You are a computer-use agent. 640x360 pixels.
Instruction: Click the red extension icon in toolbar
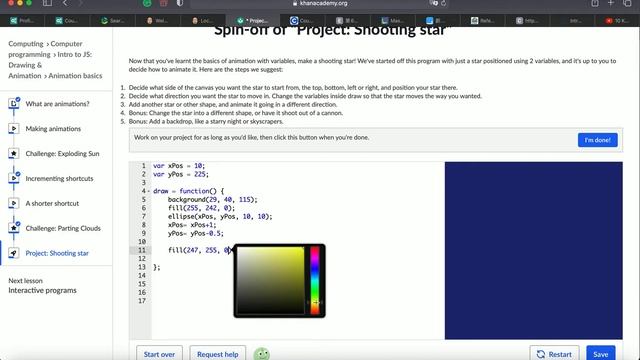tap(163, 3)
